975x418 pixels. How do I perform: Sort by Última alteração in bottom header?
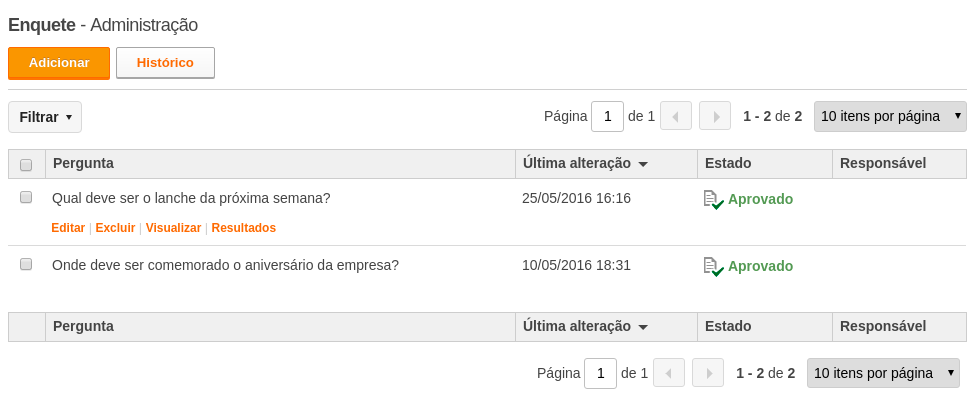(x=585, y=327)
